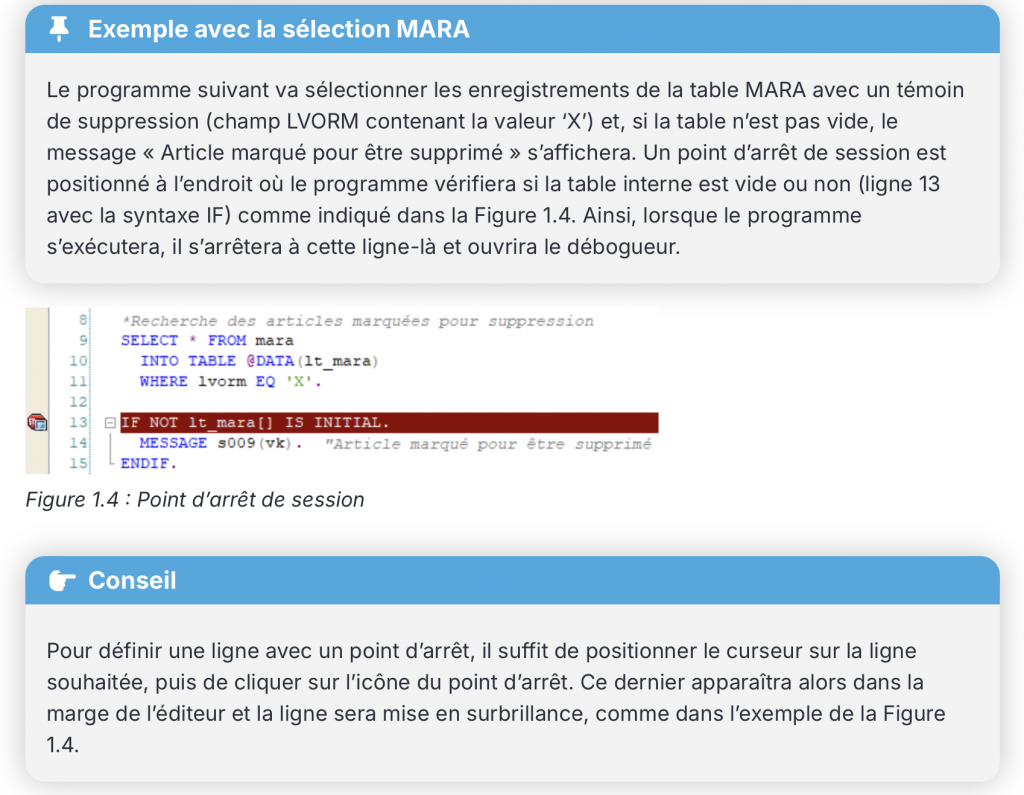Viewport: 1024px width, 795px height.
Task: Click the INTO TABLE @DATA(lt_mara) line
Action: [260, 361]
